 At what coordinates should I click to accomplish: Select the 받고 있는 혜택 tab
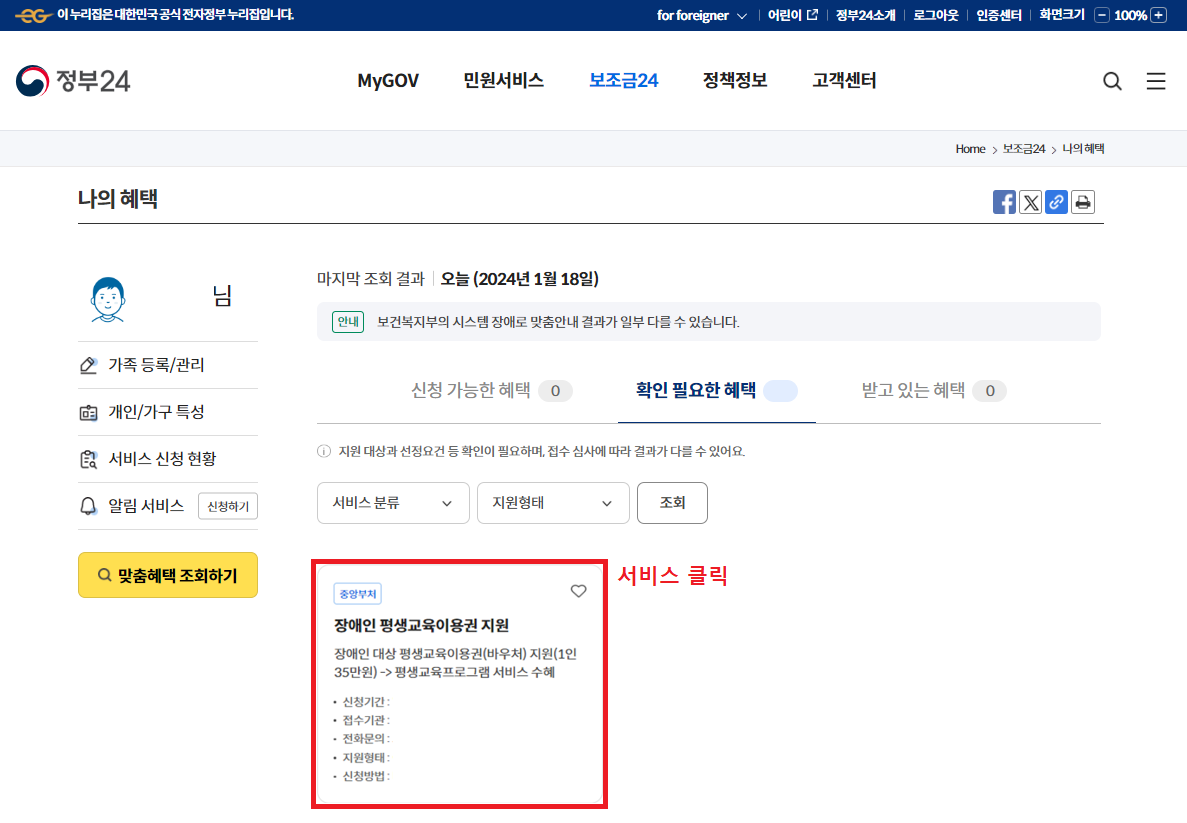933,391
